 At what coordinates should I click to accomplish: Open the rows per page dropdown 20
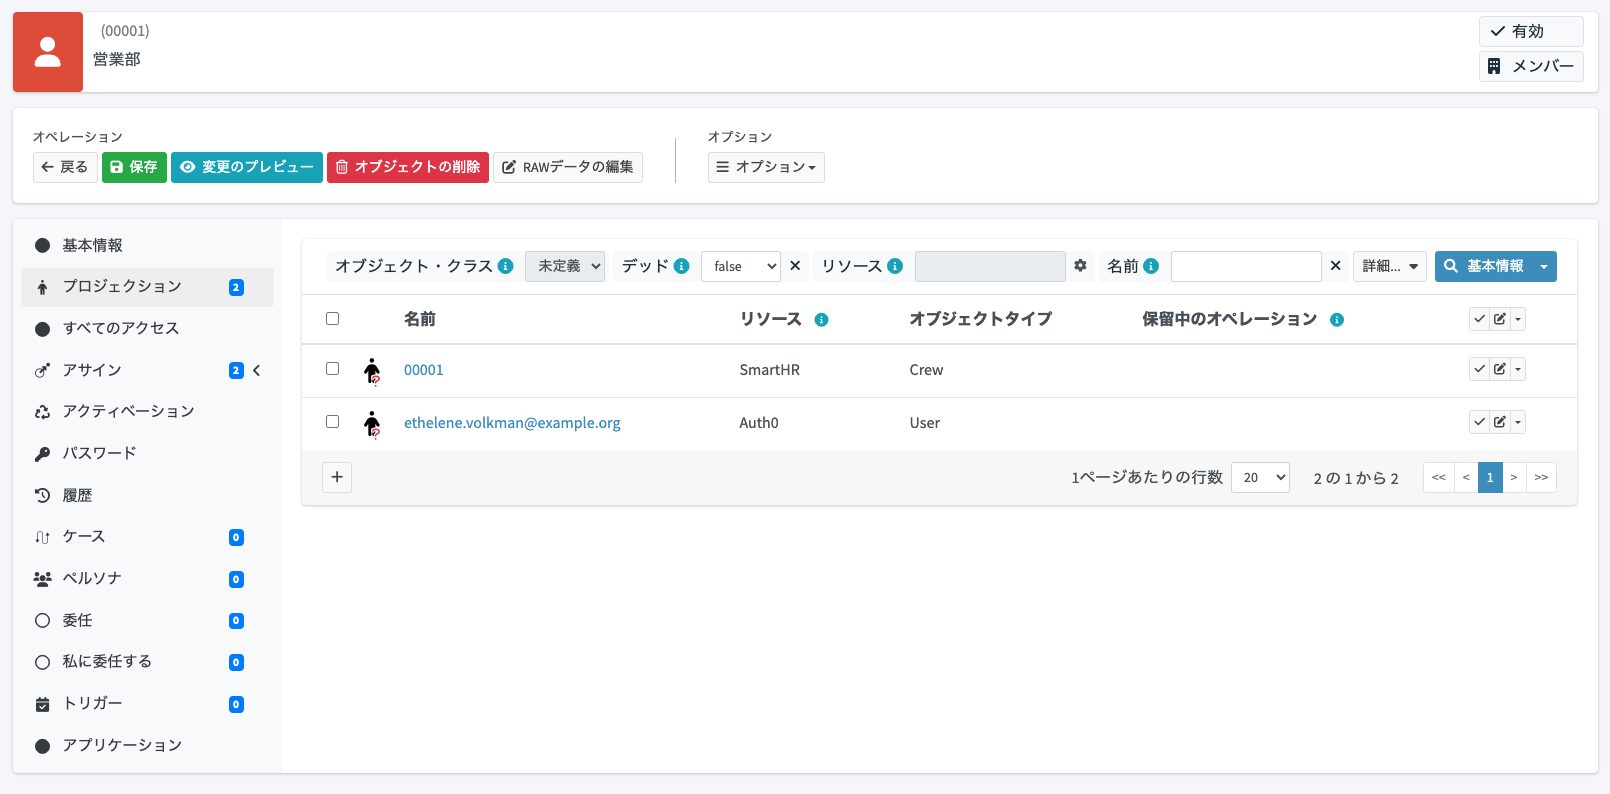tap(1260, 477)
